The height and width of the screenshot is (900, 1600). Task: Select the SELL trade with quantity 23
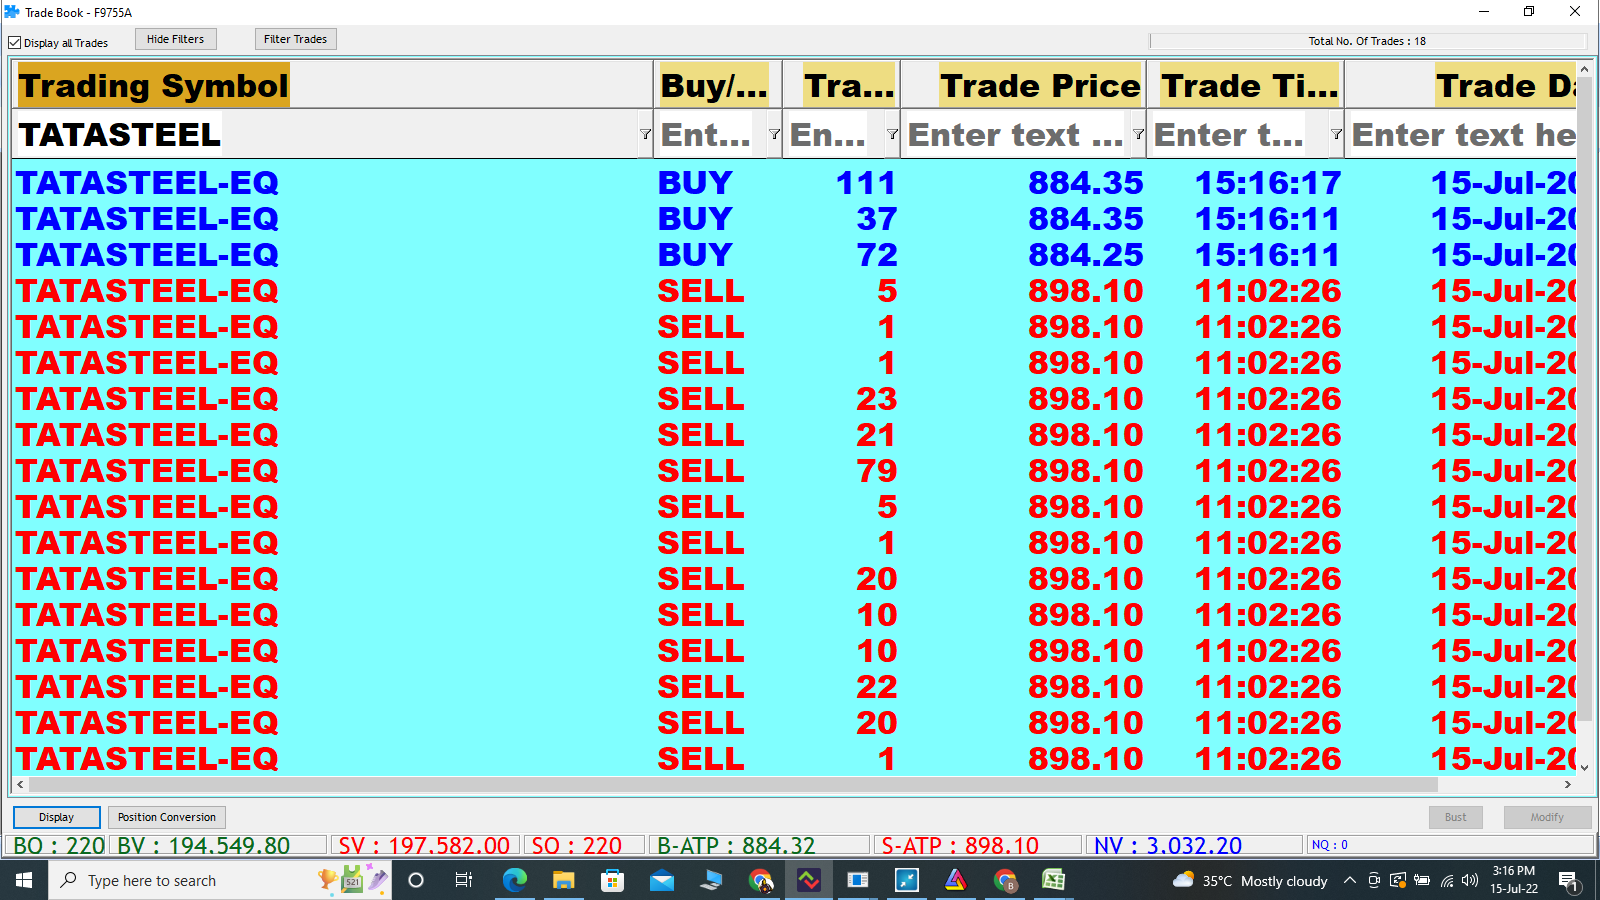click(795, 399)
